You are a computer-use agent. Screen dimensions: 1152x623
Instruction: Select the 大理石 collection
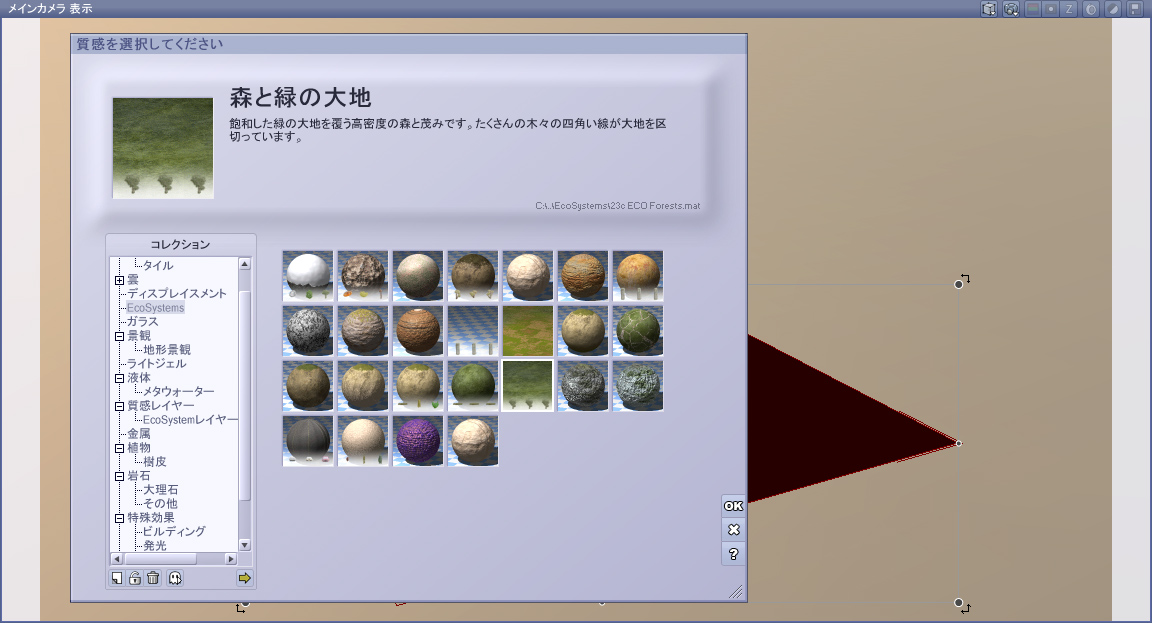160,489
